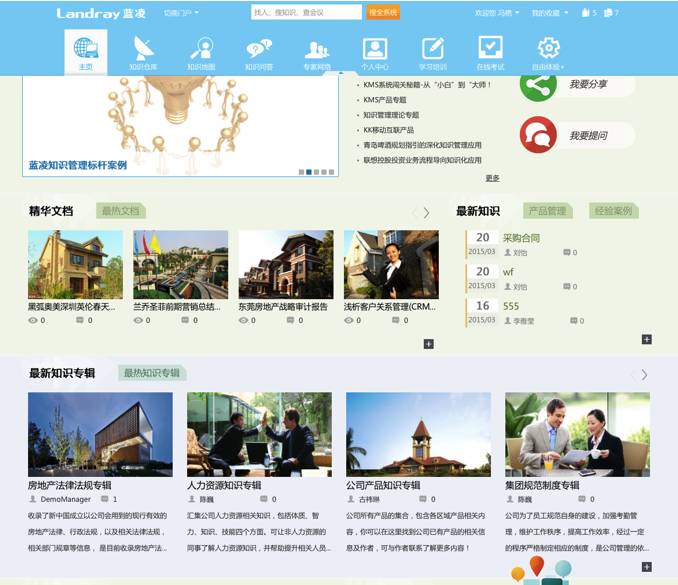
Task: Open the welcome user dropdown
Action: click(497, 13)
